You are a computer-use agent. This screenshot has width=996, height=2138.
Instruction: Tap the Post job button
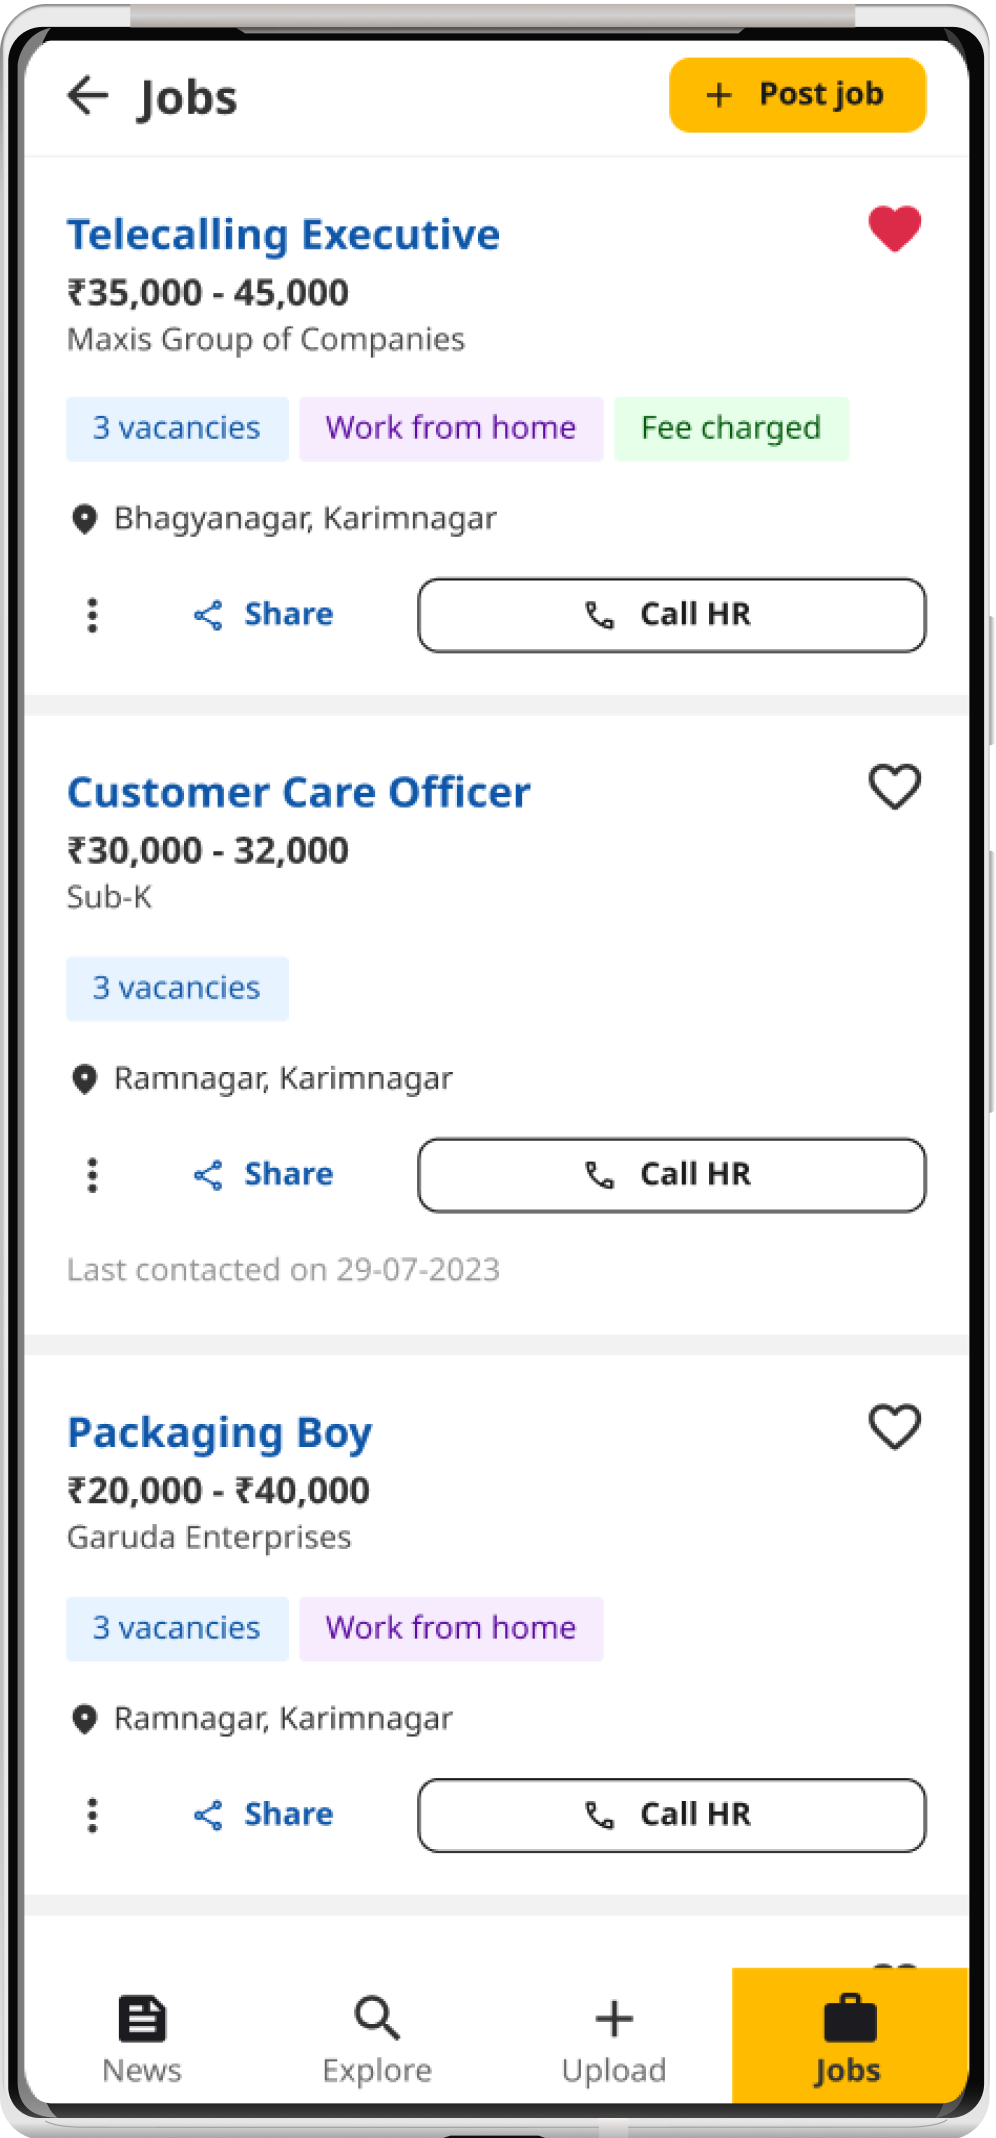tap(797, 95)
